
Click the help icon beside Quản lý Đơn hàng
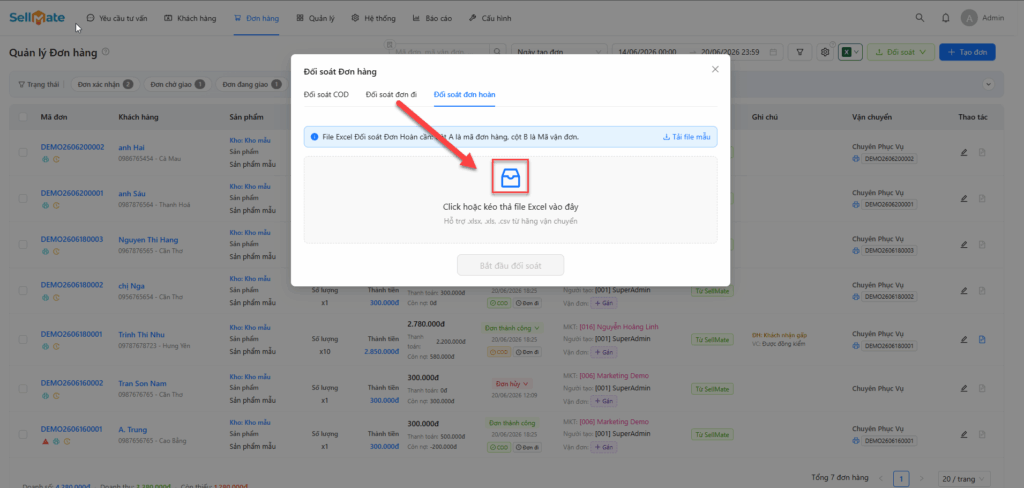106,52
